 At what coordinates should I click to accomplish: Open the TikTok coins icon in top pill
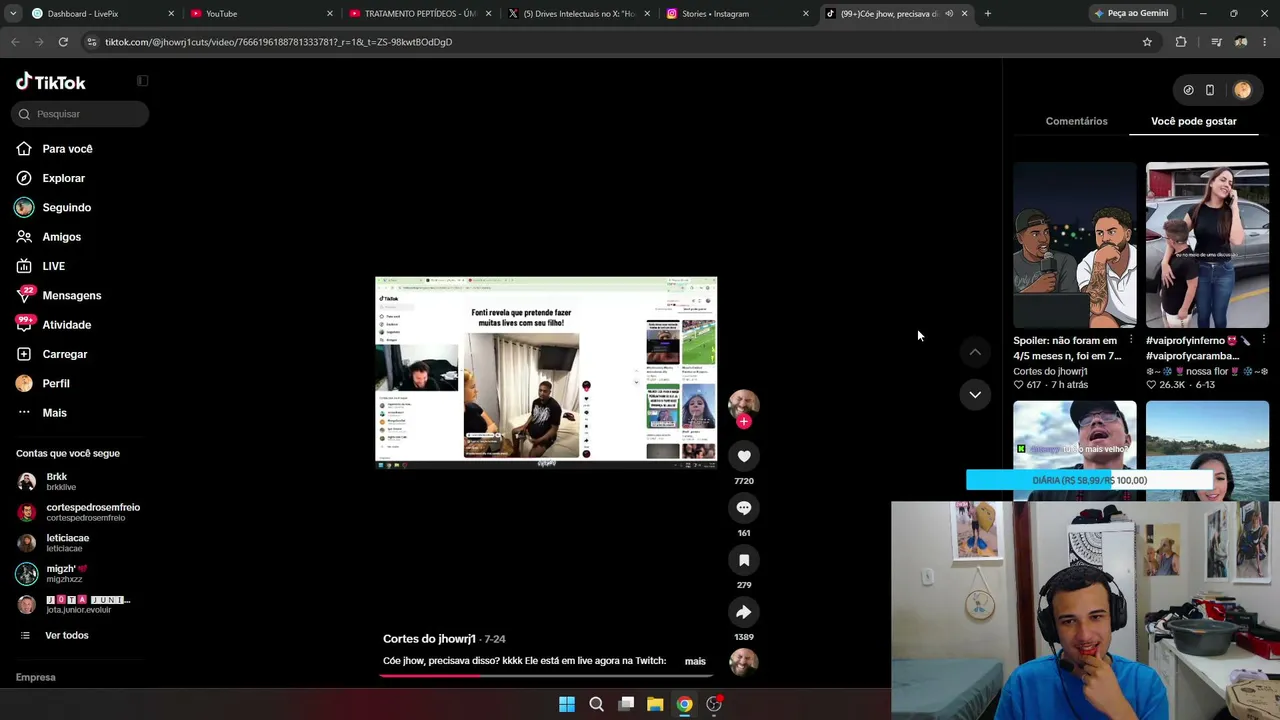click(1188, 90)
